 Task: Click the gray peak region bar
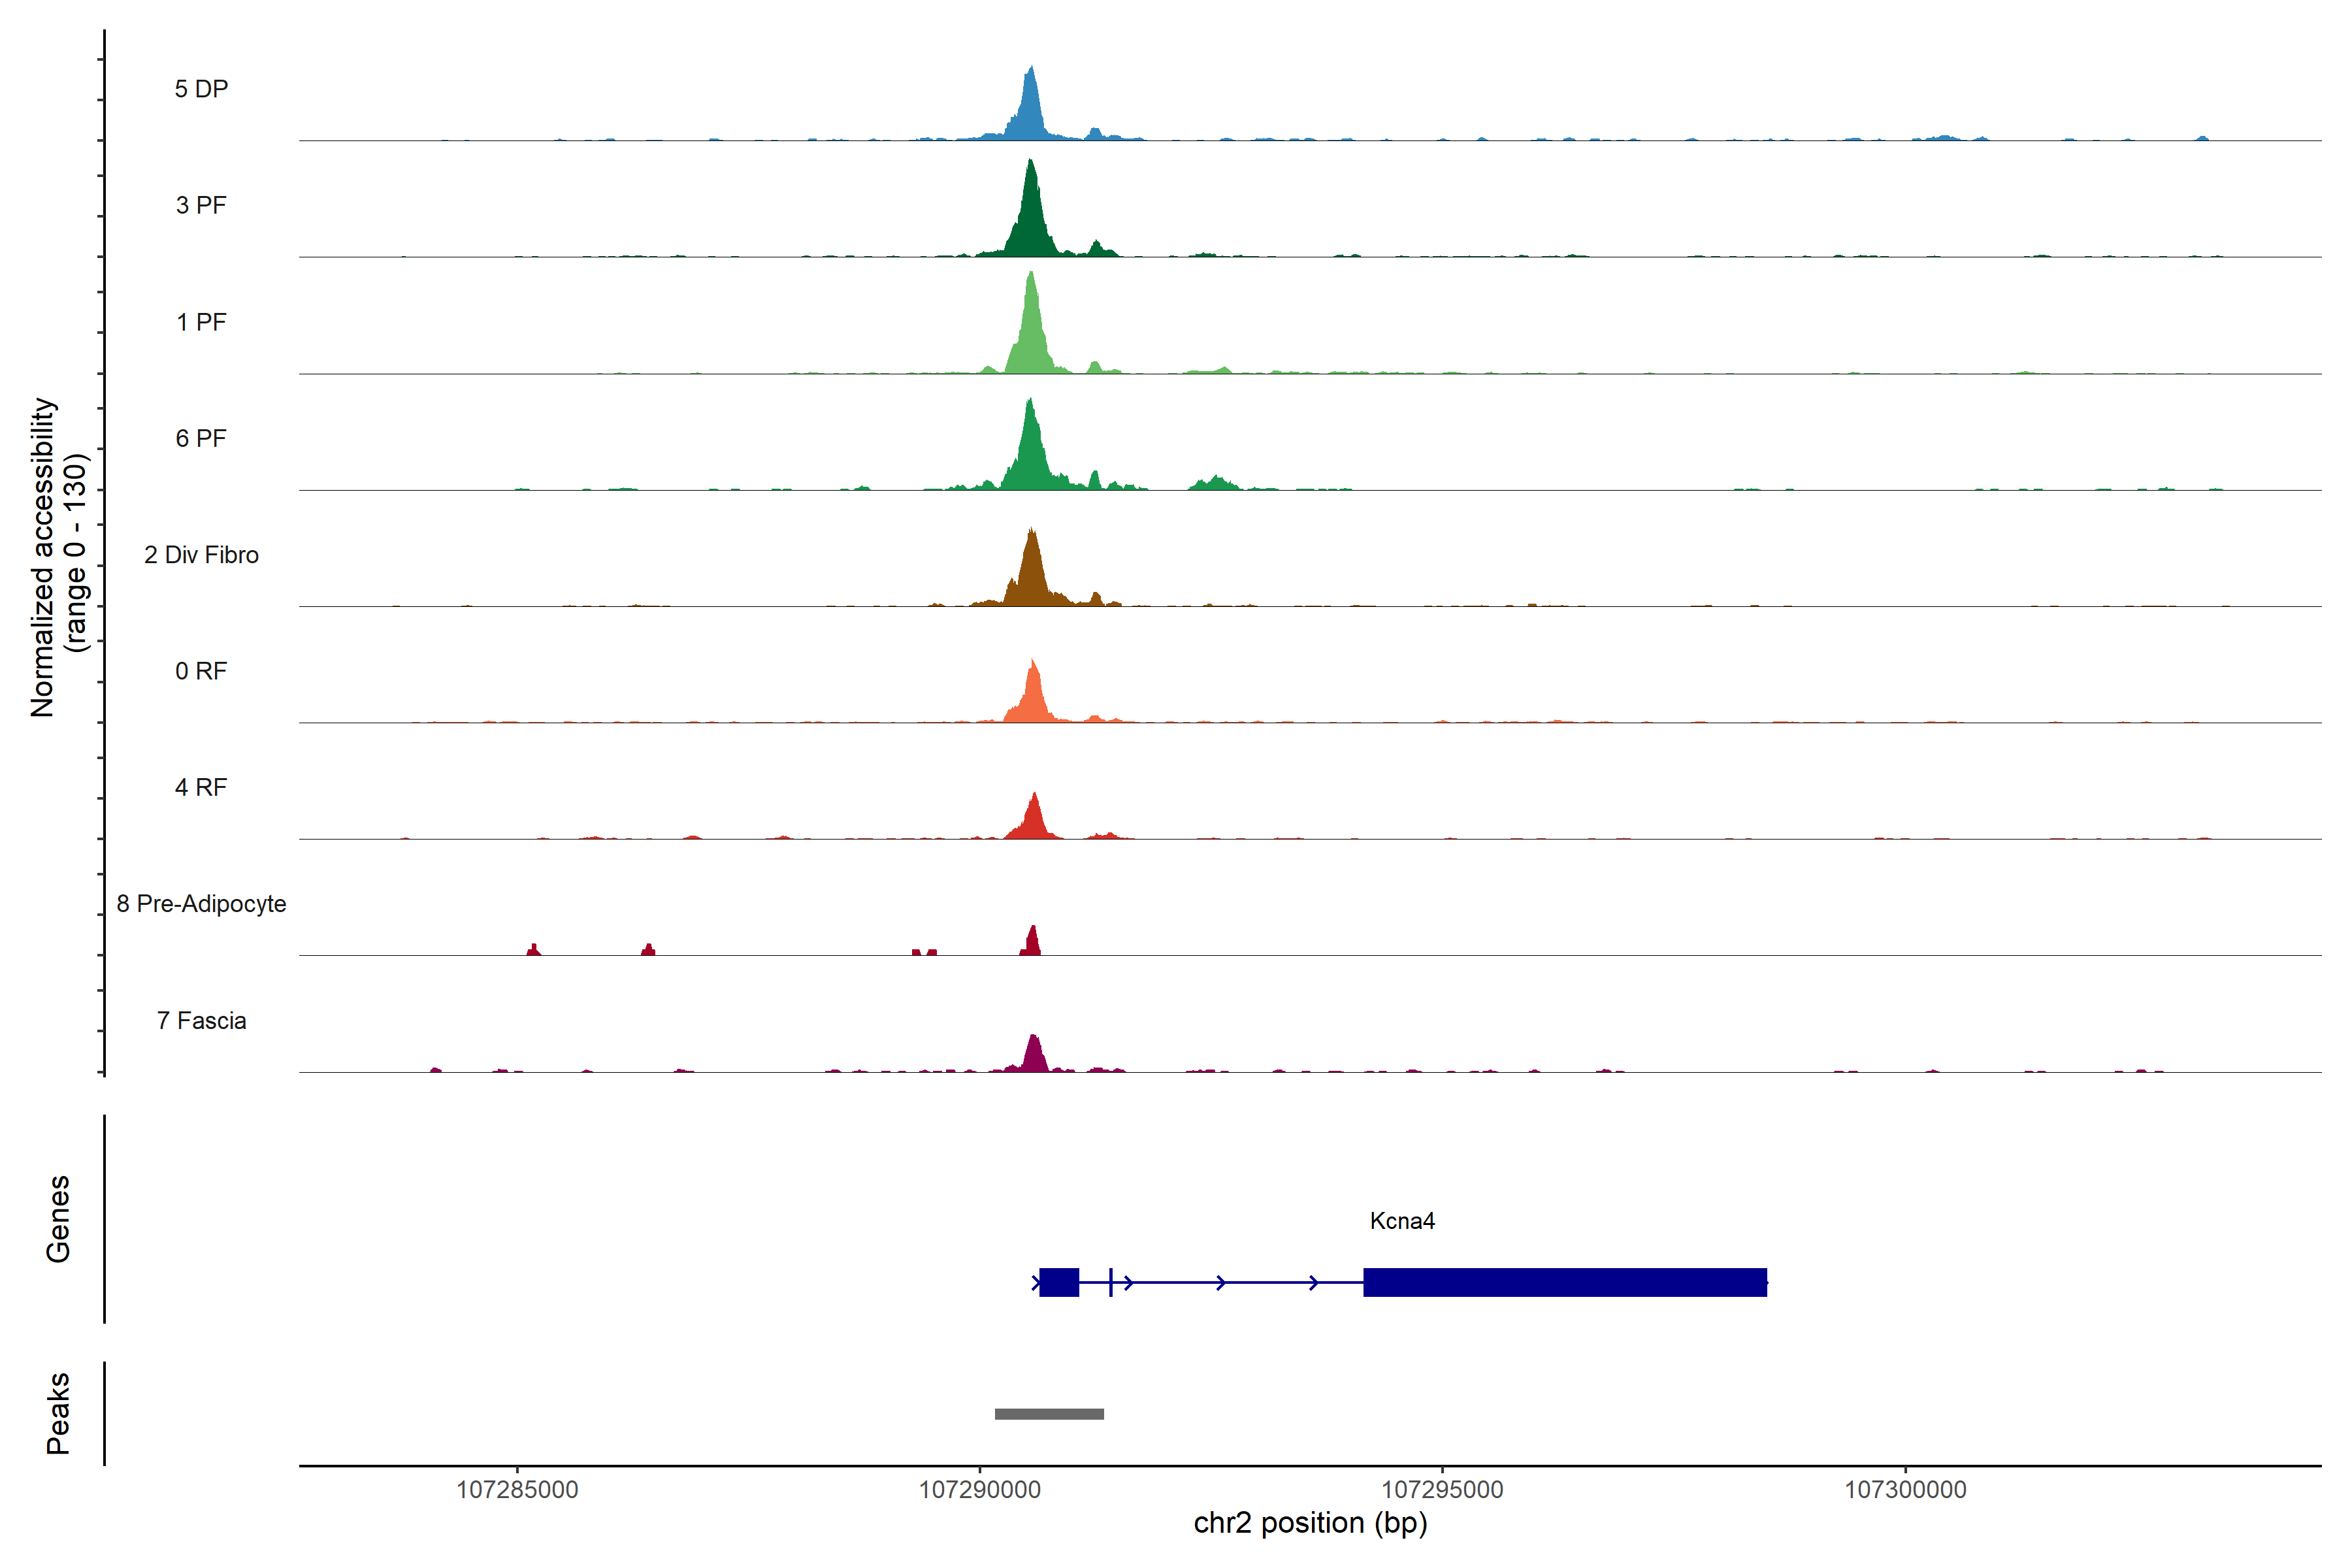(1049, 1414)
